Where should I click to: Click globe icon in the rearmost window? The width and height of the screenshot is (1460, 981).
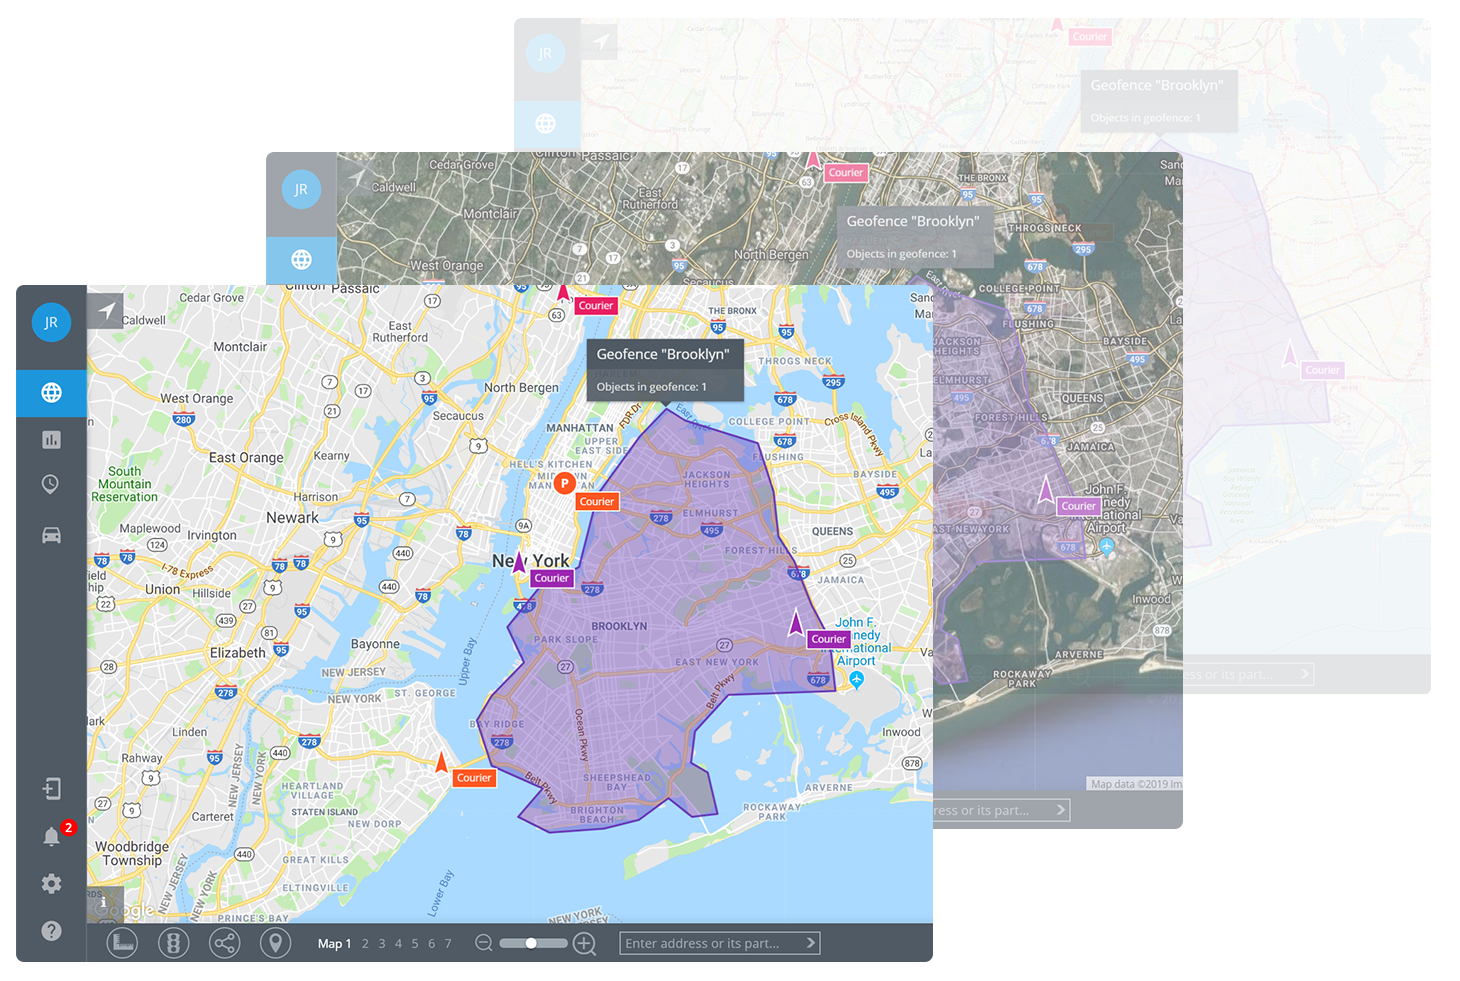(x=545, y=124)
